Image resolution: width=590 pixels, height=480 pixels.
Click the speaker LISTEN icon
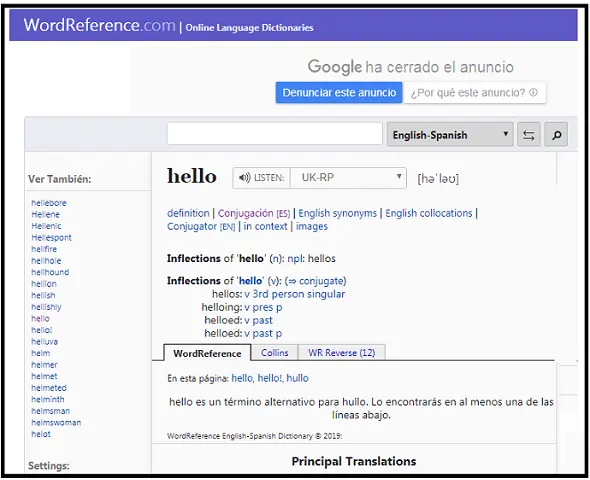[245, 178]
